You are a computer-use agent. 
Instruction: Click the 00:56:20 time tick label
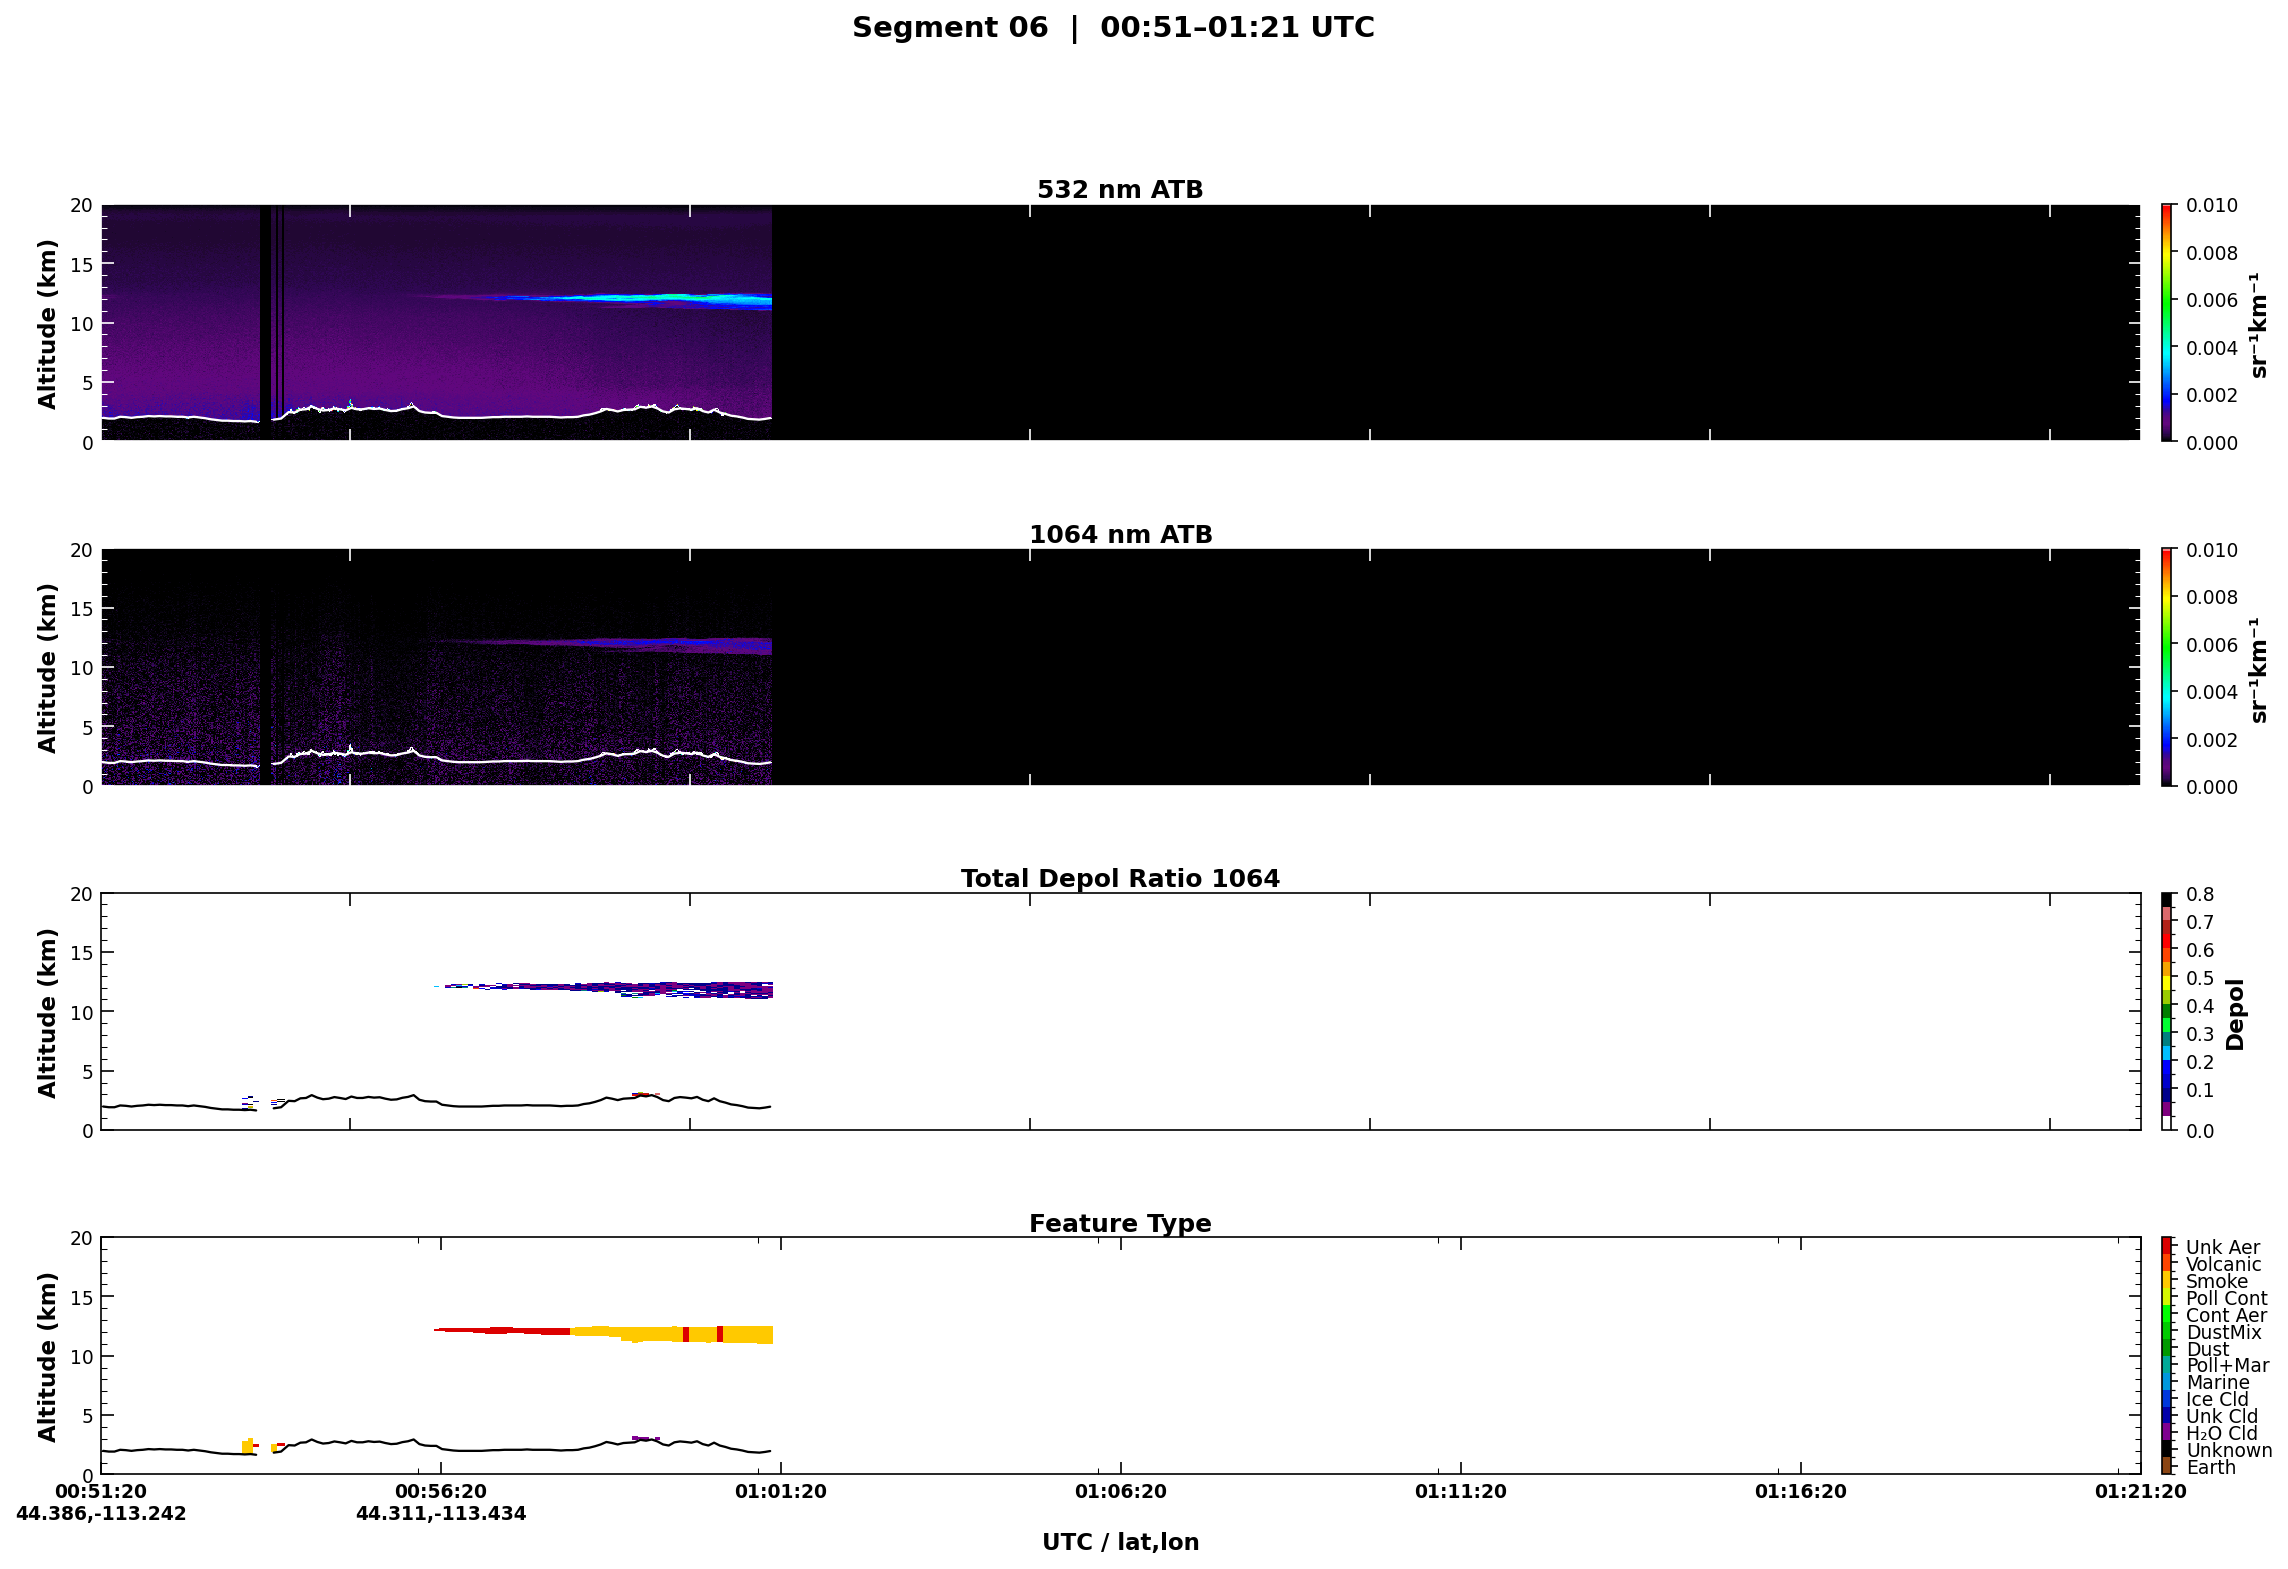[x=441, y=1491]
